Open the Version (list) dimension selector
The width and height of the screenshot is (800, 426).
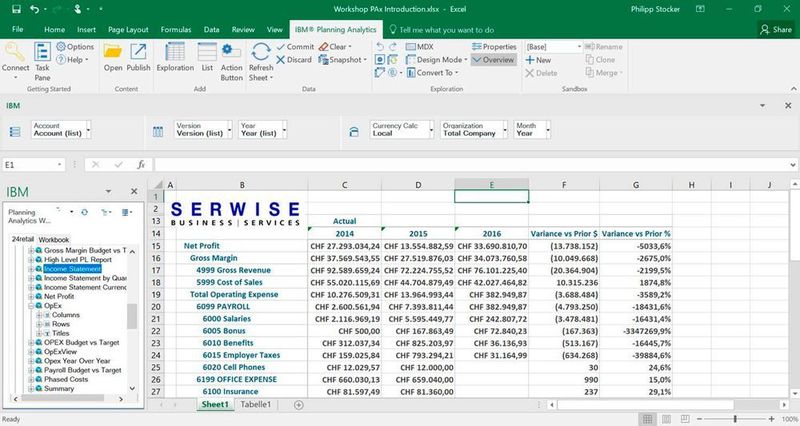[203, 130]
